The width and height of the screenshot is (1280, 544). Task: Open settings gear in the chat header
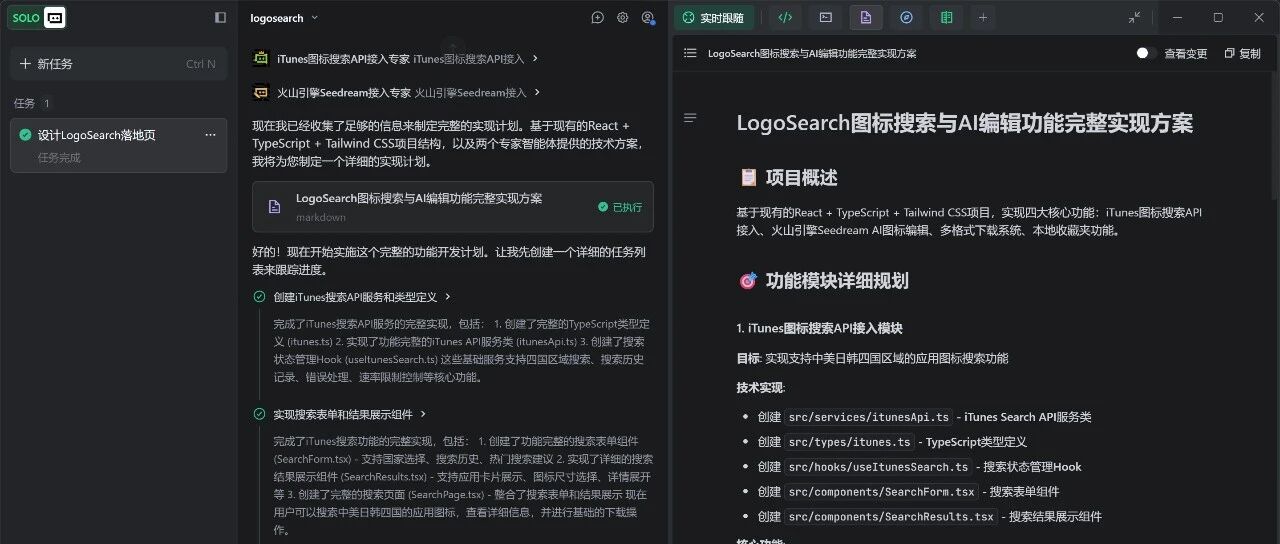coord(623,18)
